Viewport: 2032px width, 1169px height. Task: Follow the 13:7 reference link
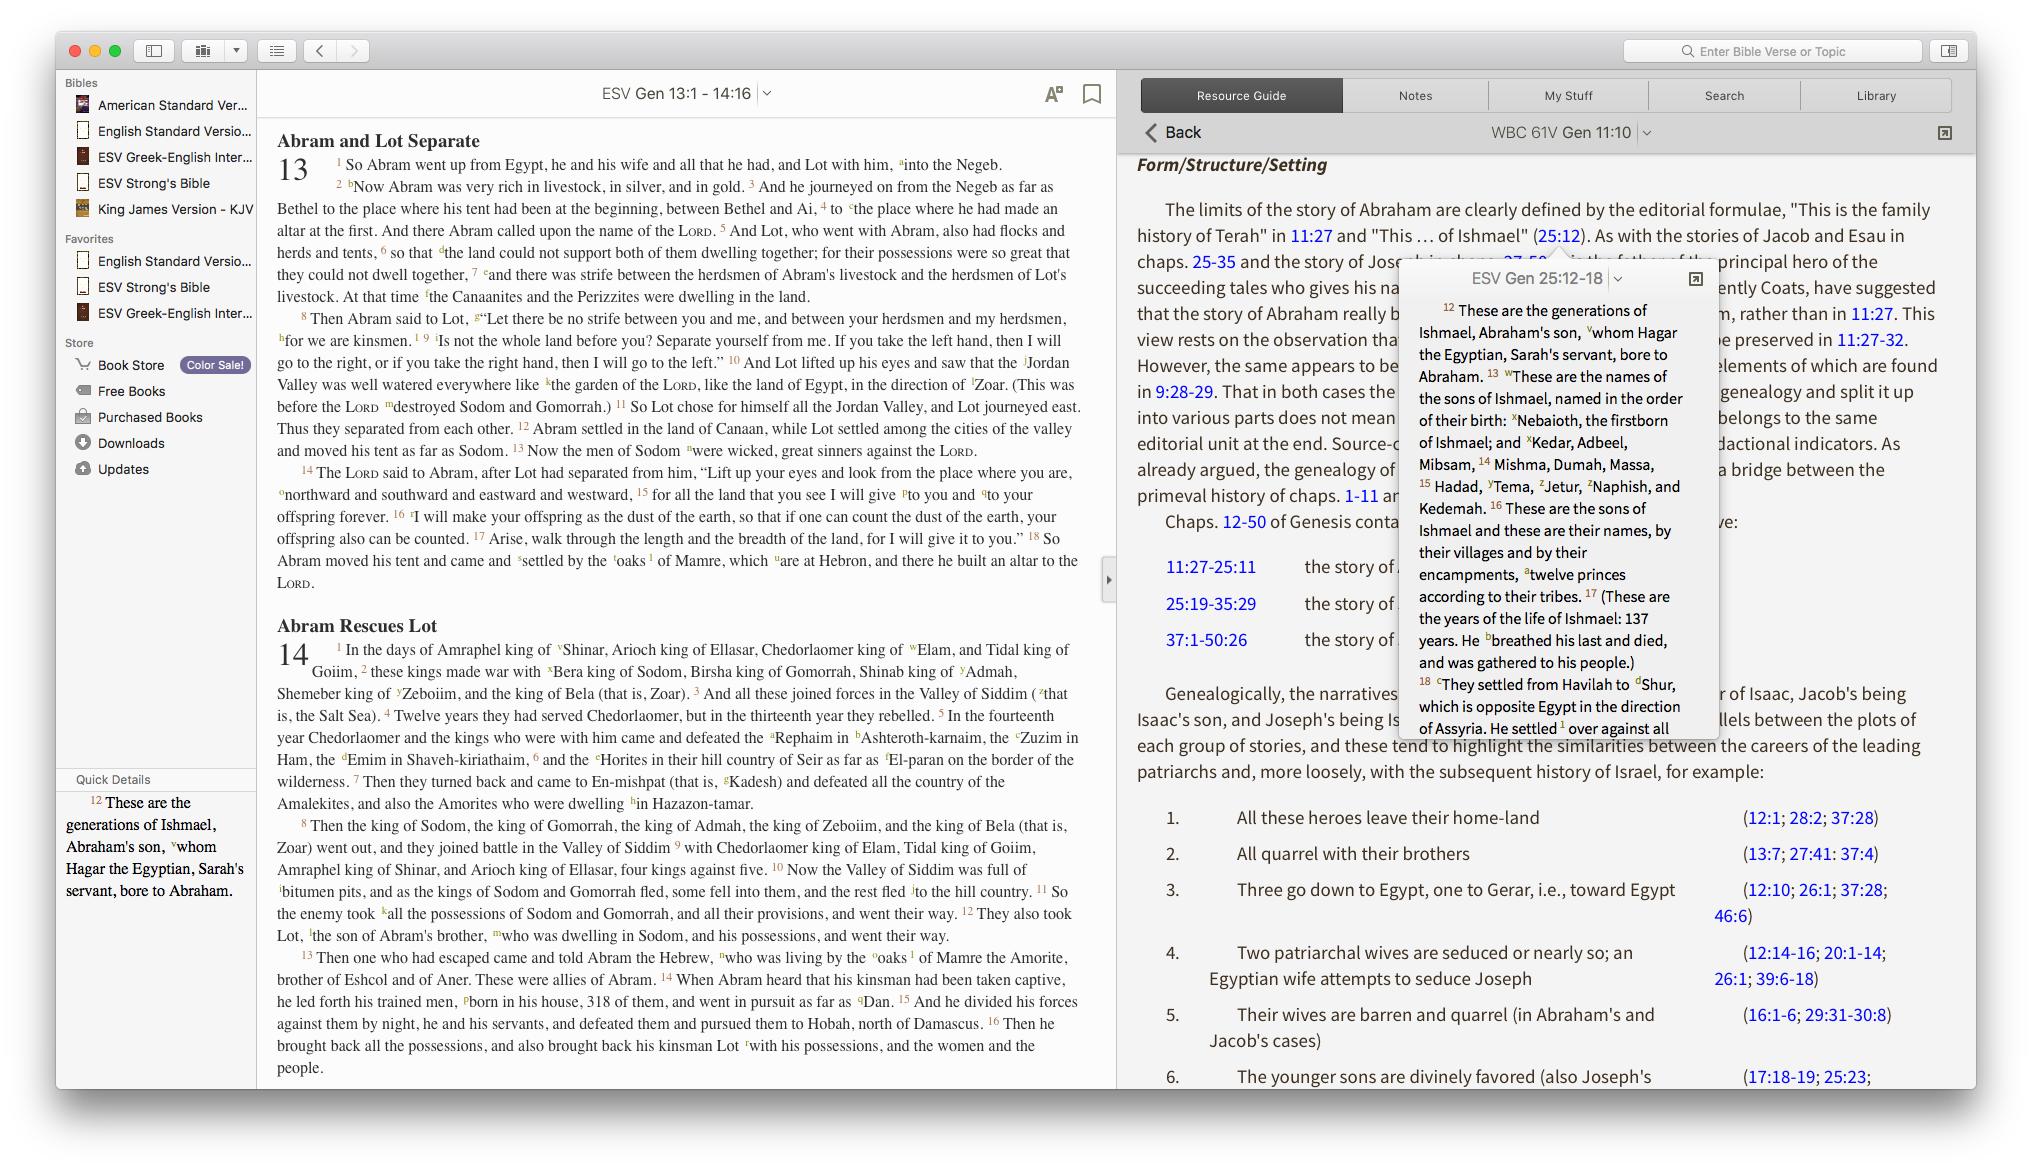pos(1764,854)
